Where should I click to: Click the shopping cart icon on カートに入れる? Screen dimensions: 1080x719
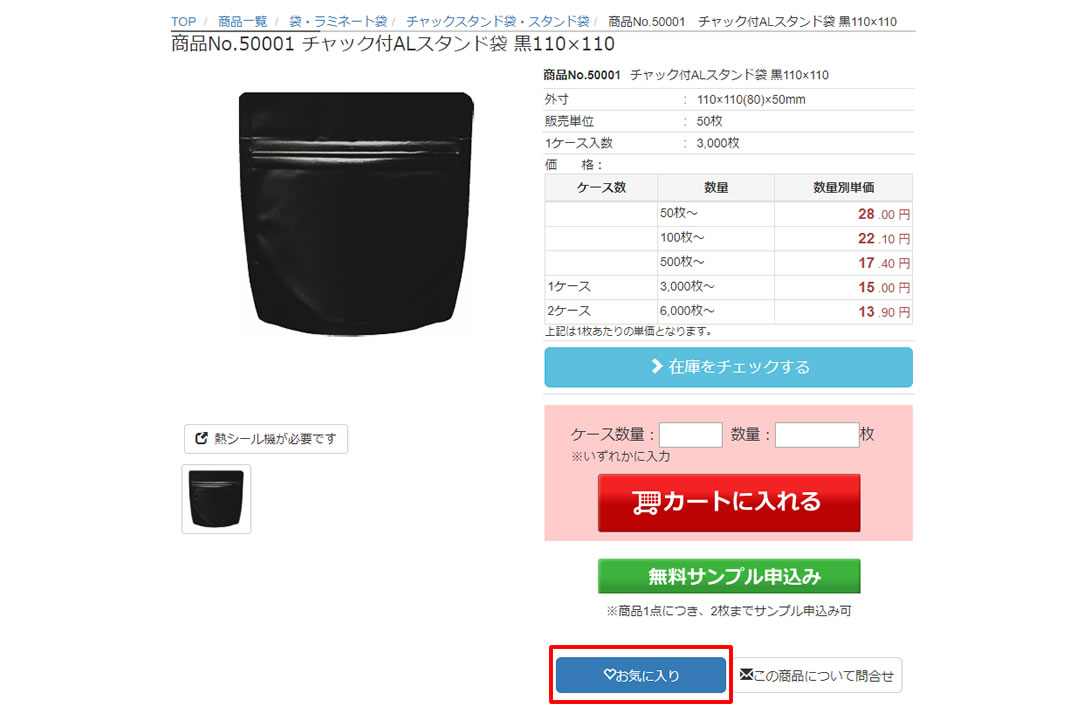click(x=645, y=503)
